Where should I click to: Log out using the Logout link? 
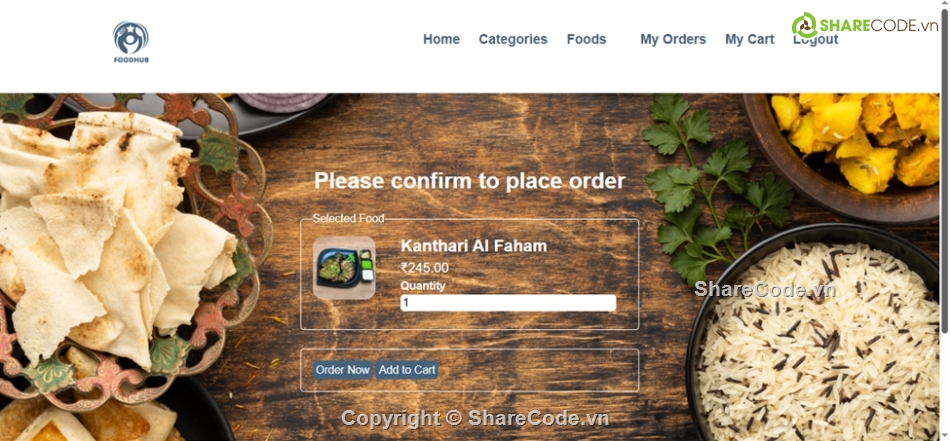815,40
